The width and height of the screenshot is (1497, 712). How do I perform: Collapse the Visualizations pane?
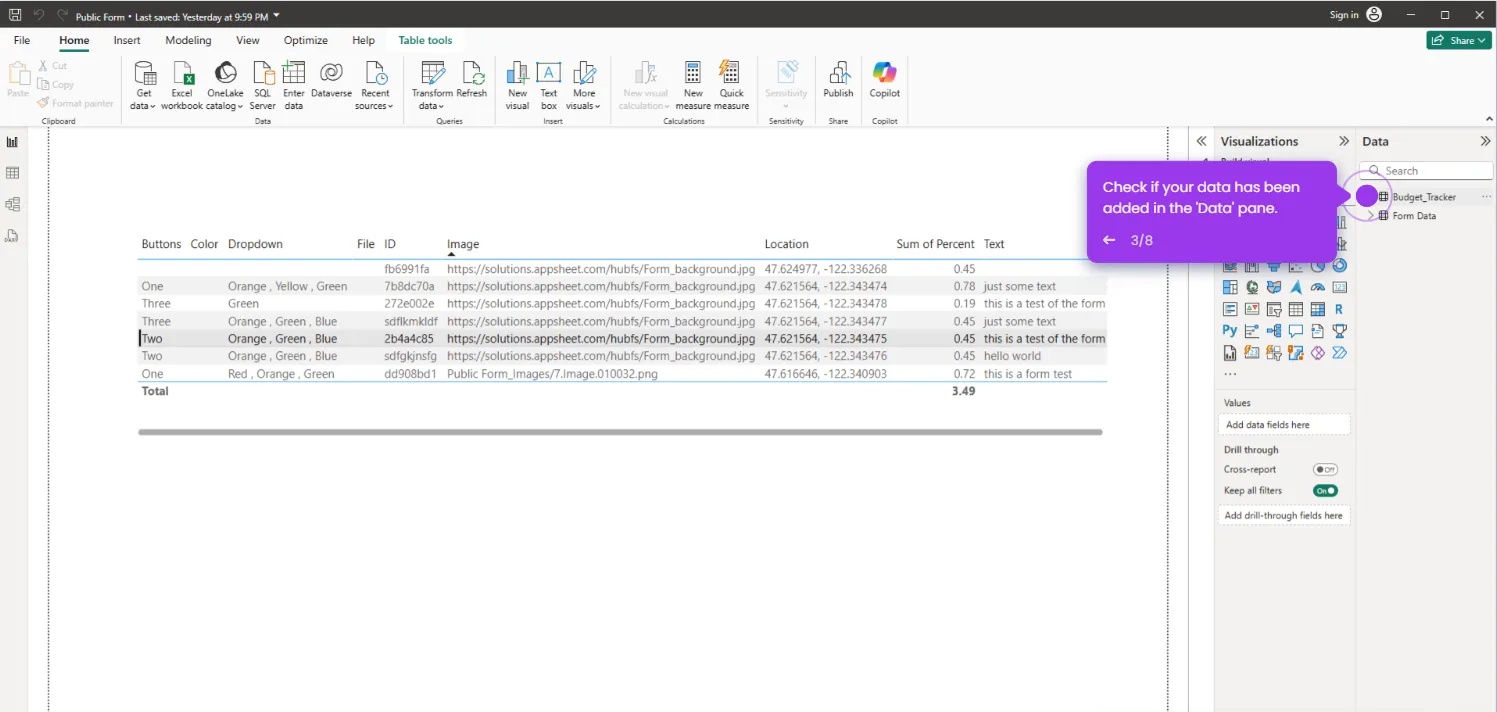tap(1344, 141)
